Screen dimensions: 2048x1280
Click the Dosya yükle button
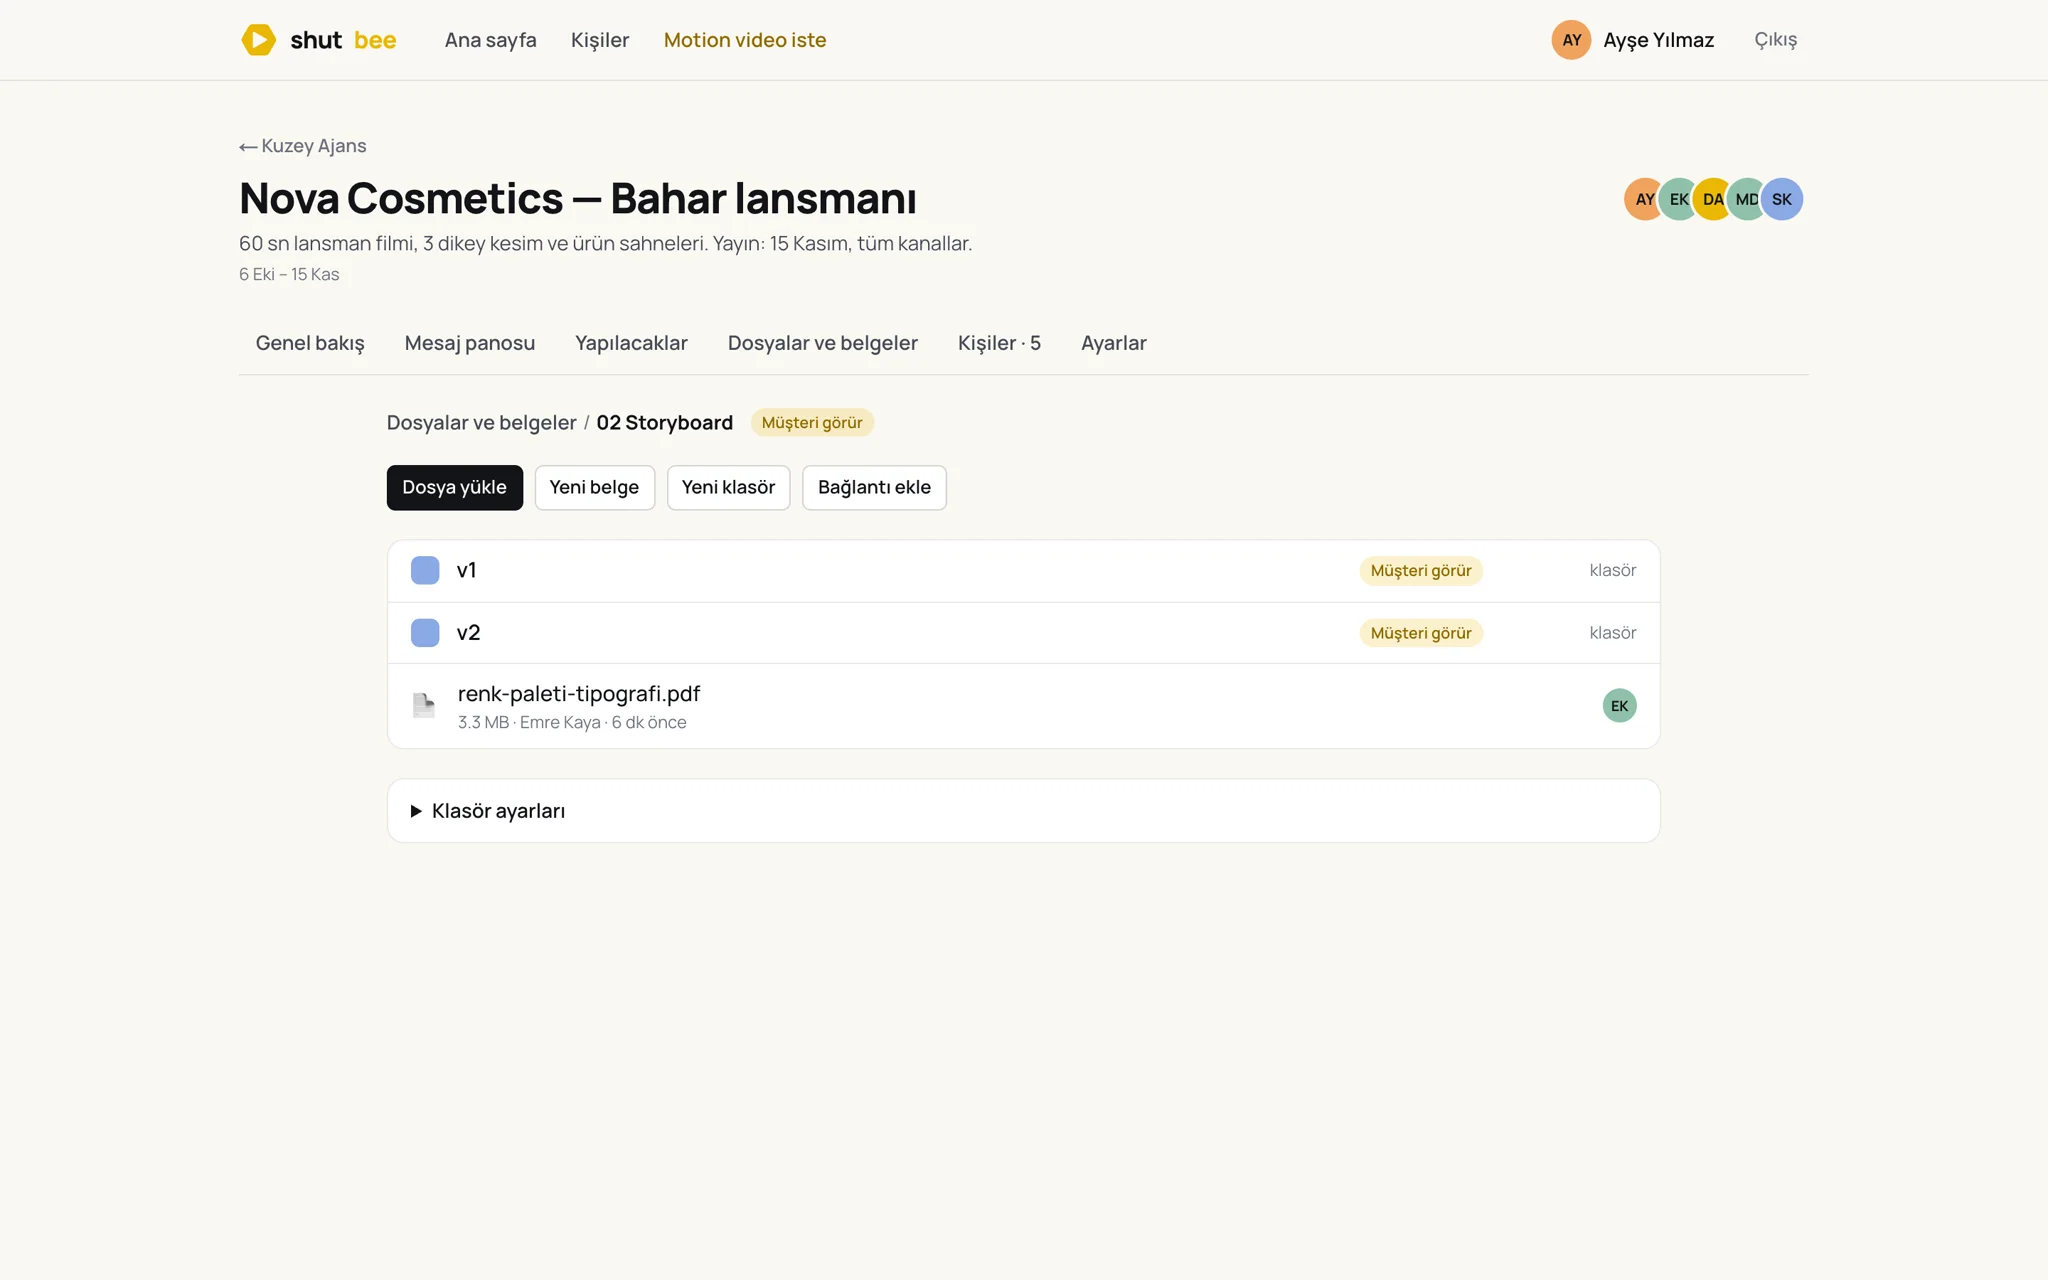[454, 487]
